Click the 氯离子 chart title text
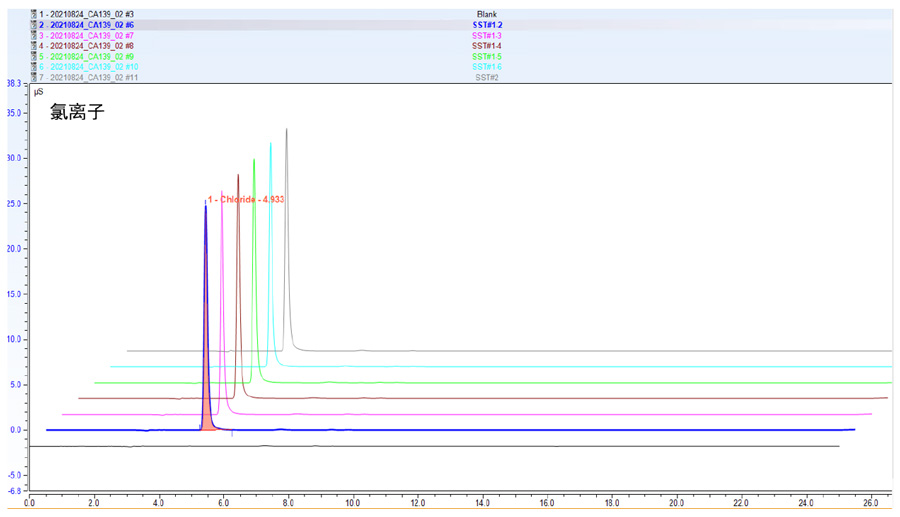 click(x=77, y=113)
